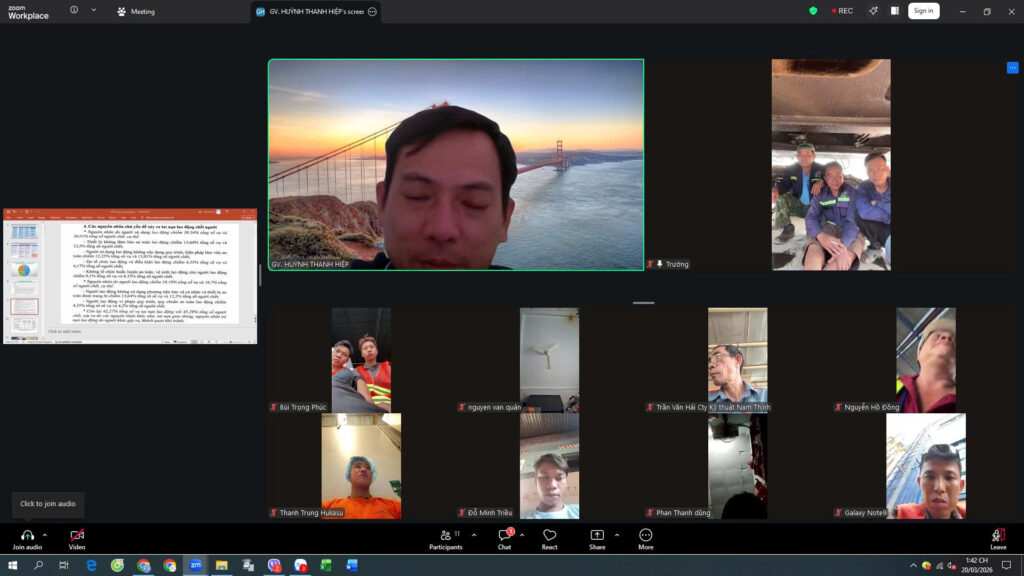Open the AI Companion sparkle icon
This screenshot has width=1024, height=576.
click(x=873, y=11)
